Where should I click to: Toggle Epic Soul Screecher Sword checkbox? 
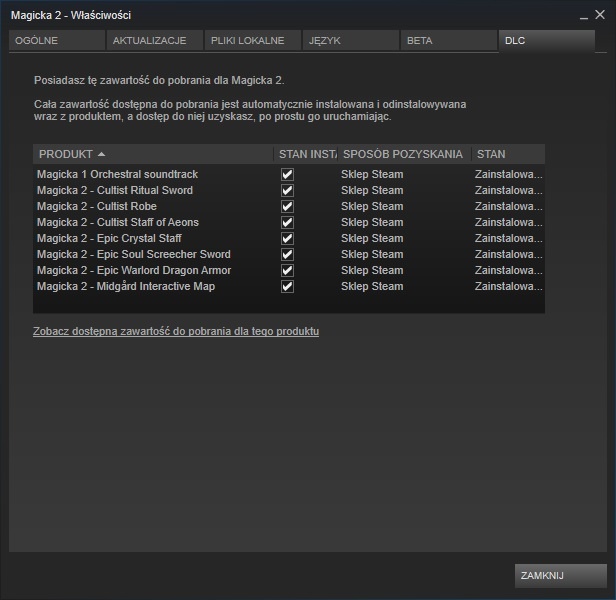[287, 255]
